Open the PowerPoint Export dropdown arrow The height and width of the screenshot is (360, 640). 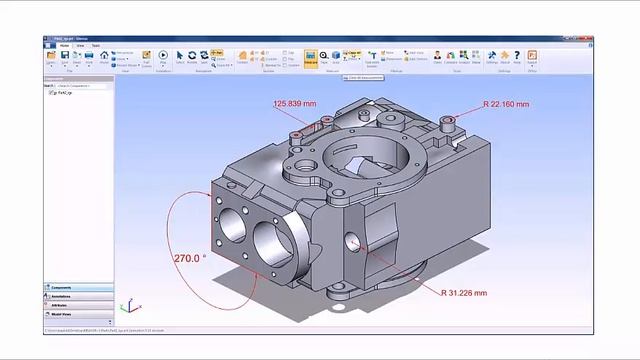click(532, 66)
